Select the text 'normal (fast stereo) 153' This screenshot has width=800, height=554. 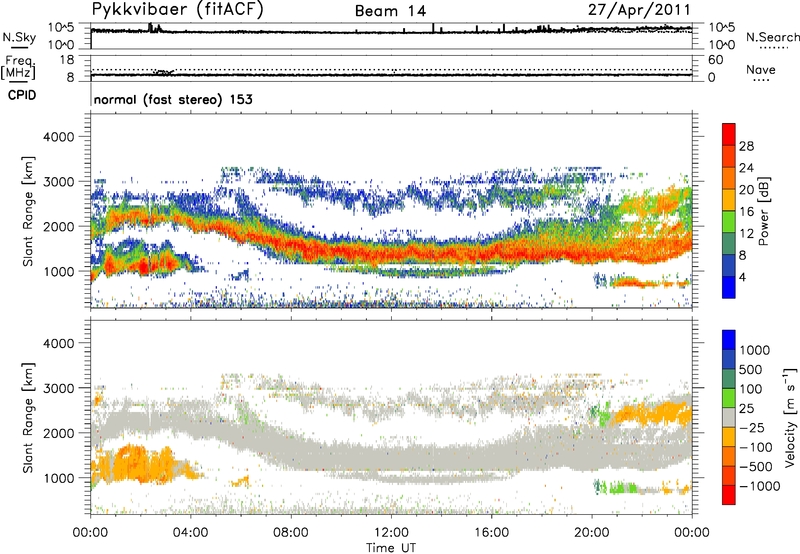pyautogui.click(x=173, y=99)
